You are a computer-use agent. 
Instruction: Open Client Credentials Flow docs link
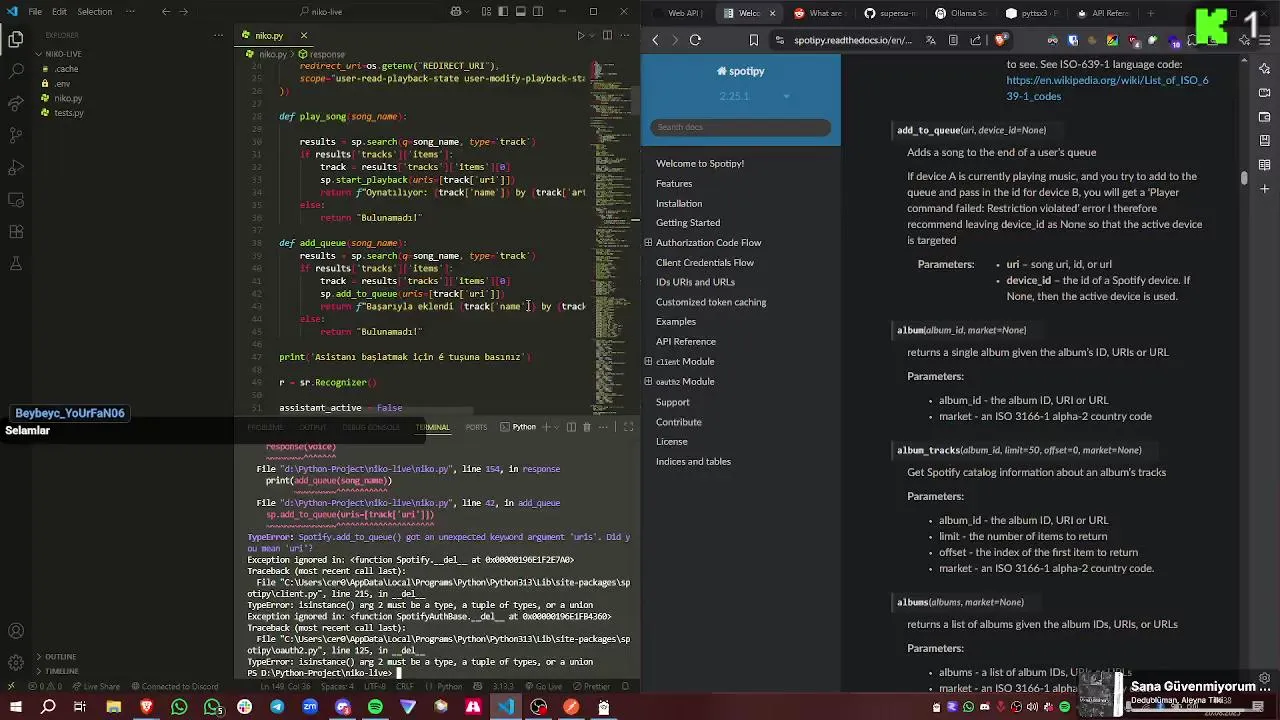(704, 263)
